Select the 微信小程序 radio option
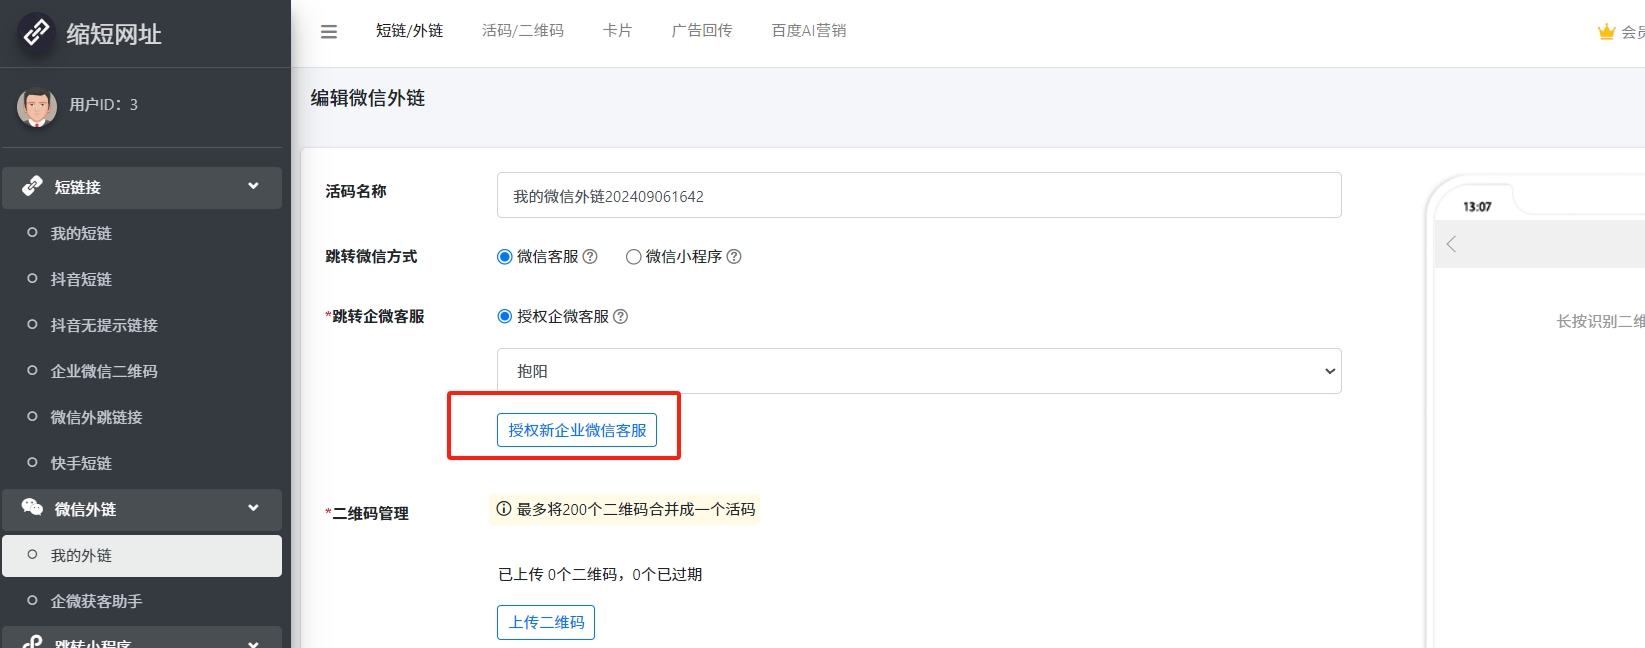 click(633, 257)
